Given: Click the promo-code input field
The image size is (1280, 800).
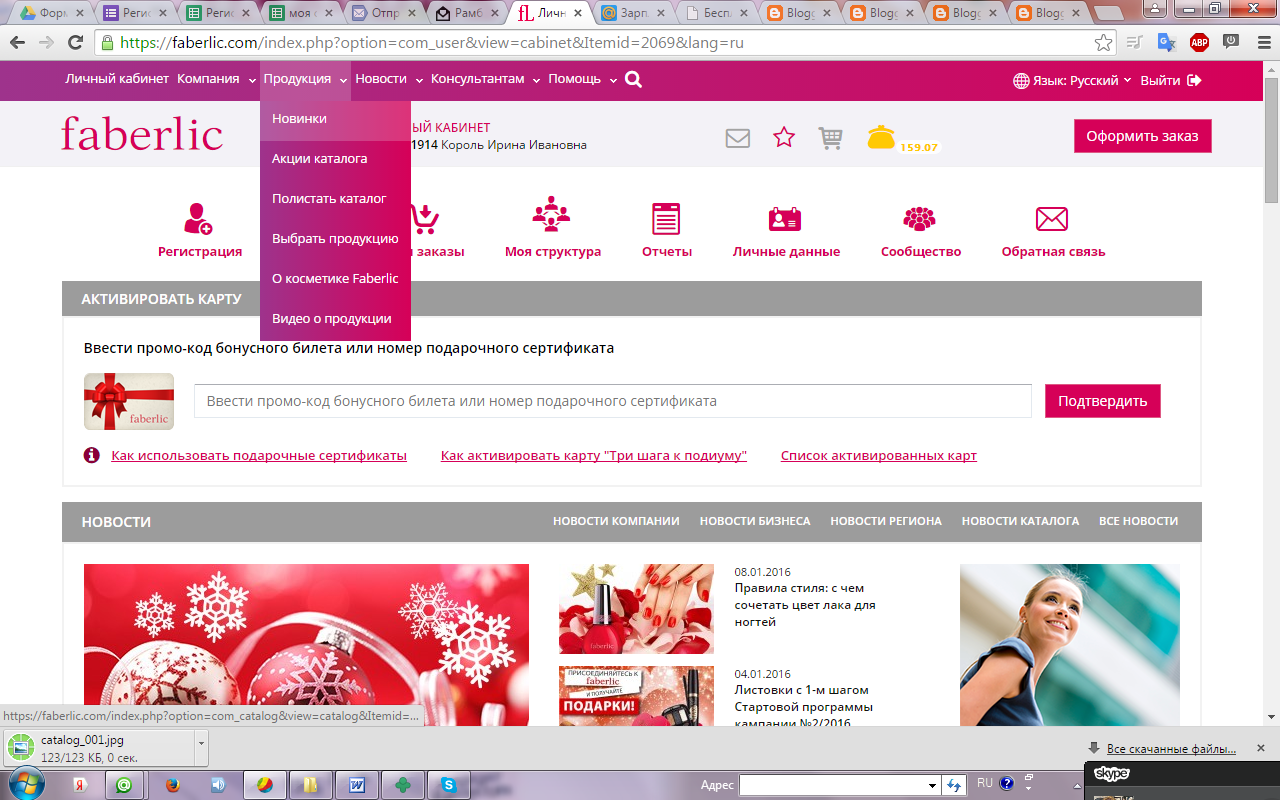Looking at the screenshot, I should click(x=612, y=401).
